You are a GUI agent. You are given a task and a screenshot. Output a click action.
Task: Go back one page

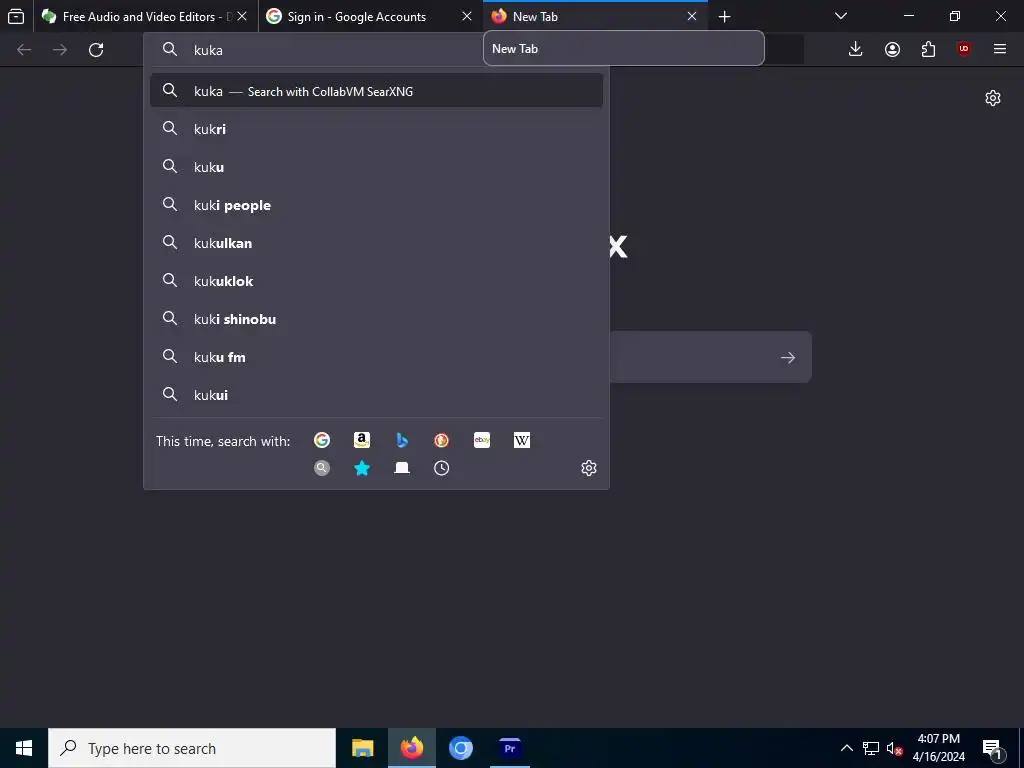[24, 50]
